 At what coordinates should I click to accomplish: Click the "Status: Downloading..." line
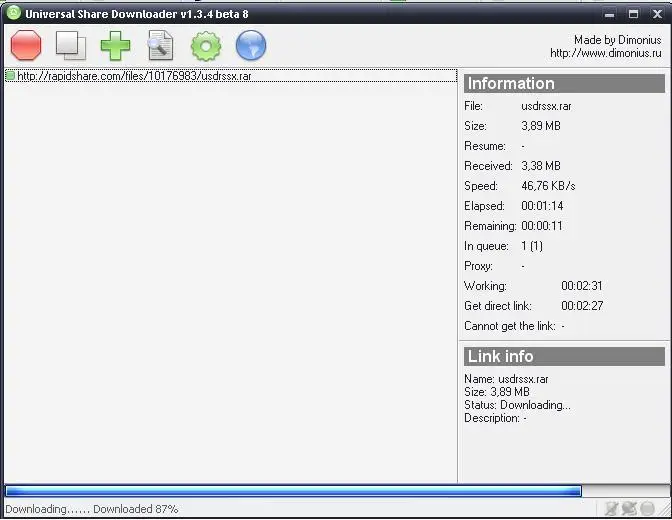tap(517, 405)
